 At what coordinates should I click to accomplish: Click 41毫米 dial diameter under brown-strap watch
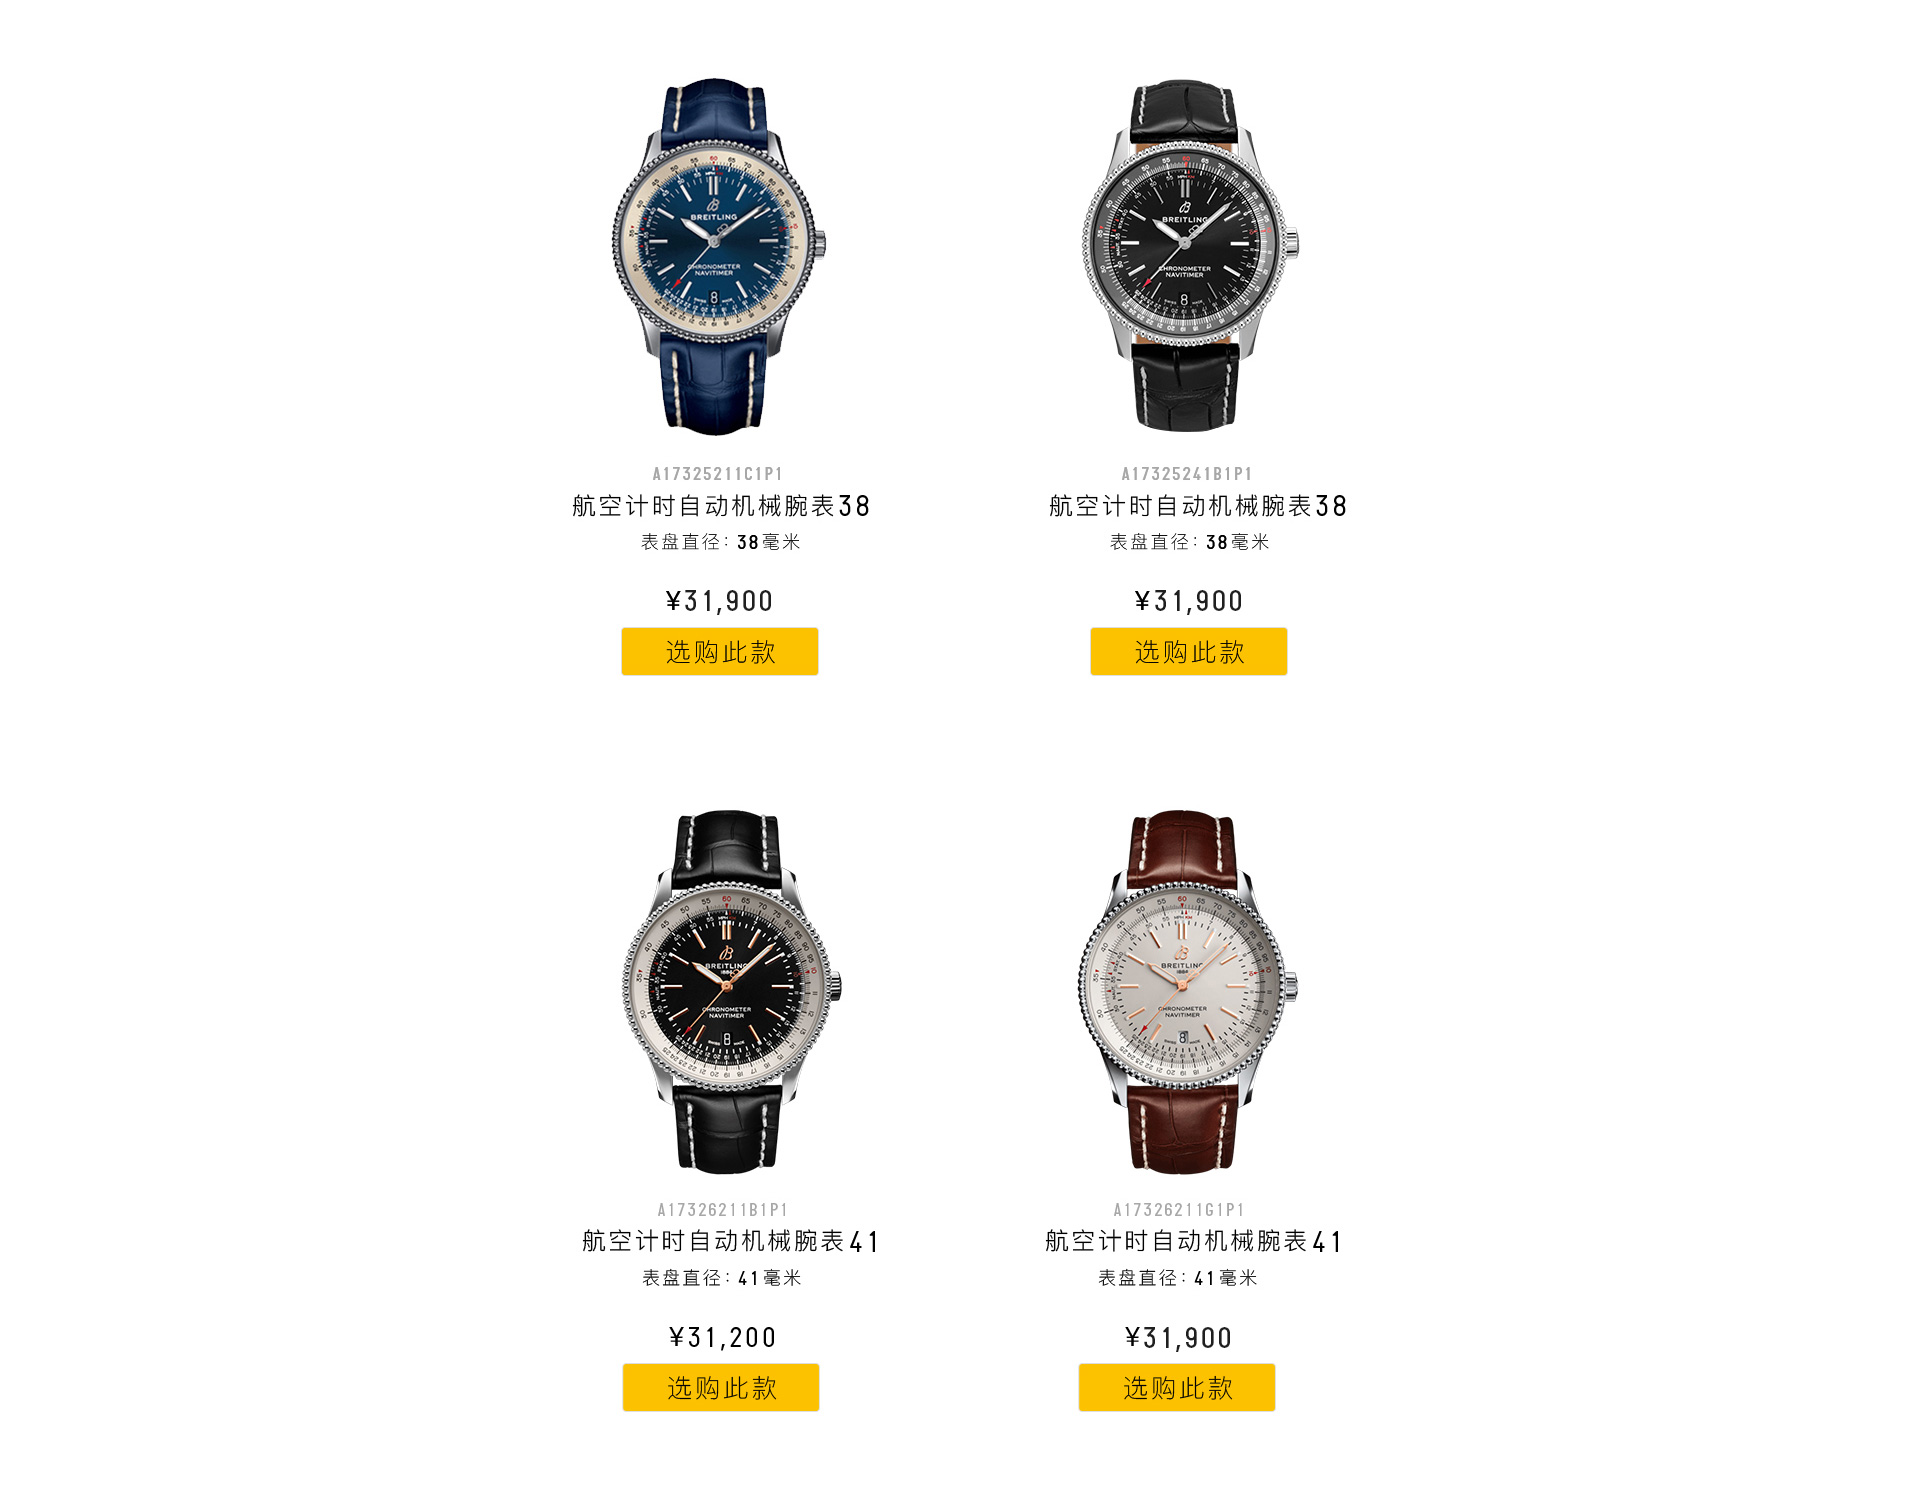[1226, 1278]
